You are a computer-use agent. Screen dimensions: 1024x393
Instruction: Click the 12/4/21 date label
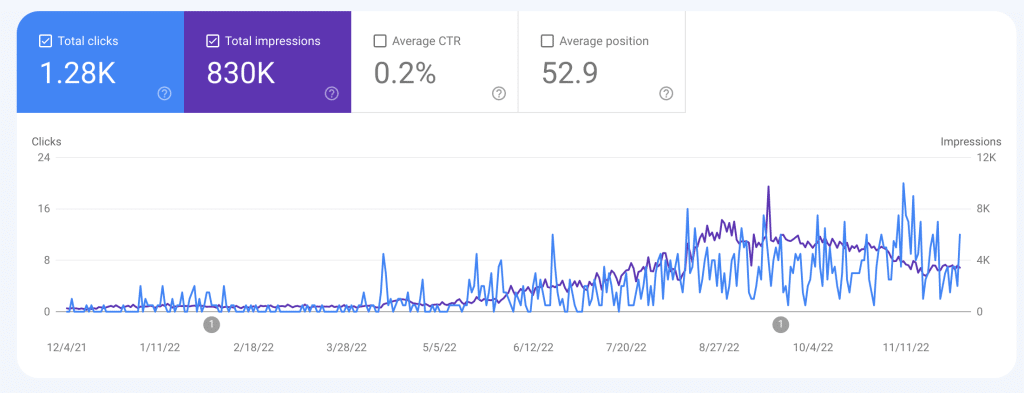[x=67, y=347]
